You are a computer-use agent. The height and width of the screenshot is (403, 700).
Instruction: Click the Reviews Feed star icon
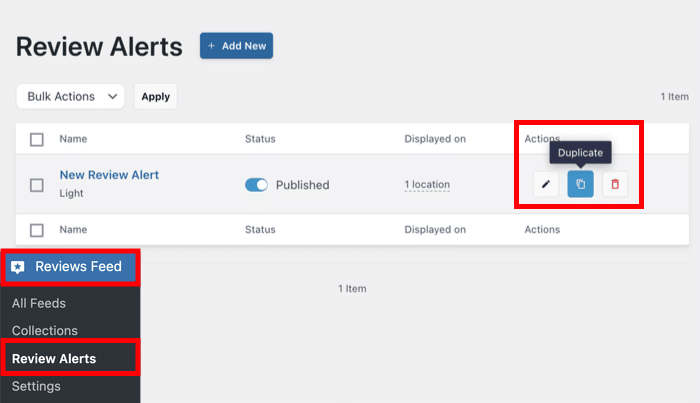coord(18,267)
